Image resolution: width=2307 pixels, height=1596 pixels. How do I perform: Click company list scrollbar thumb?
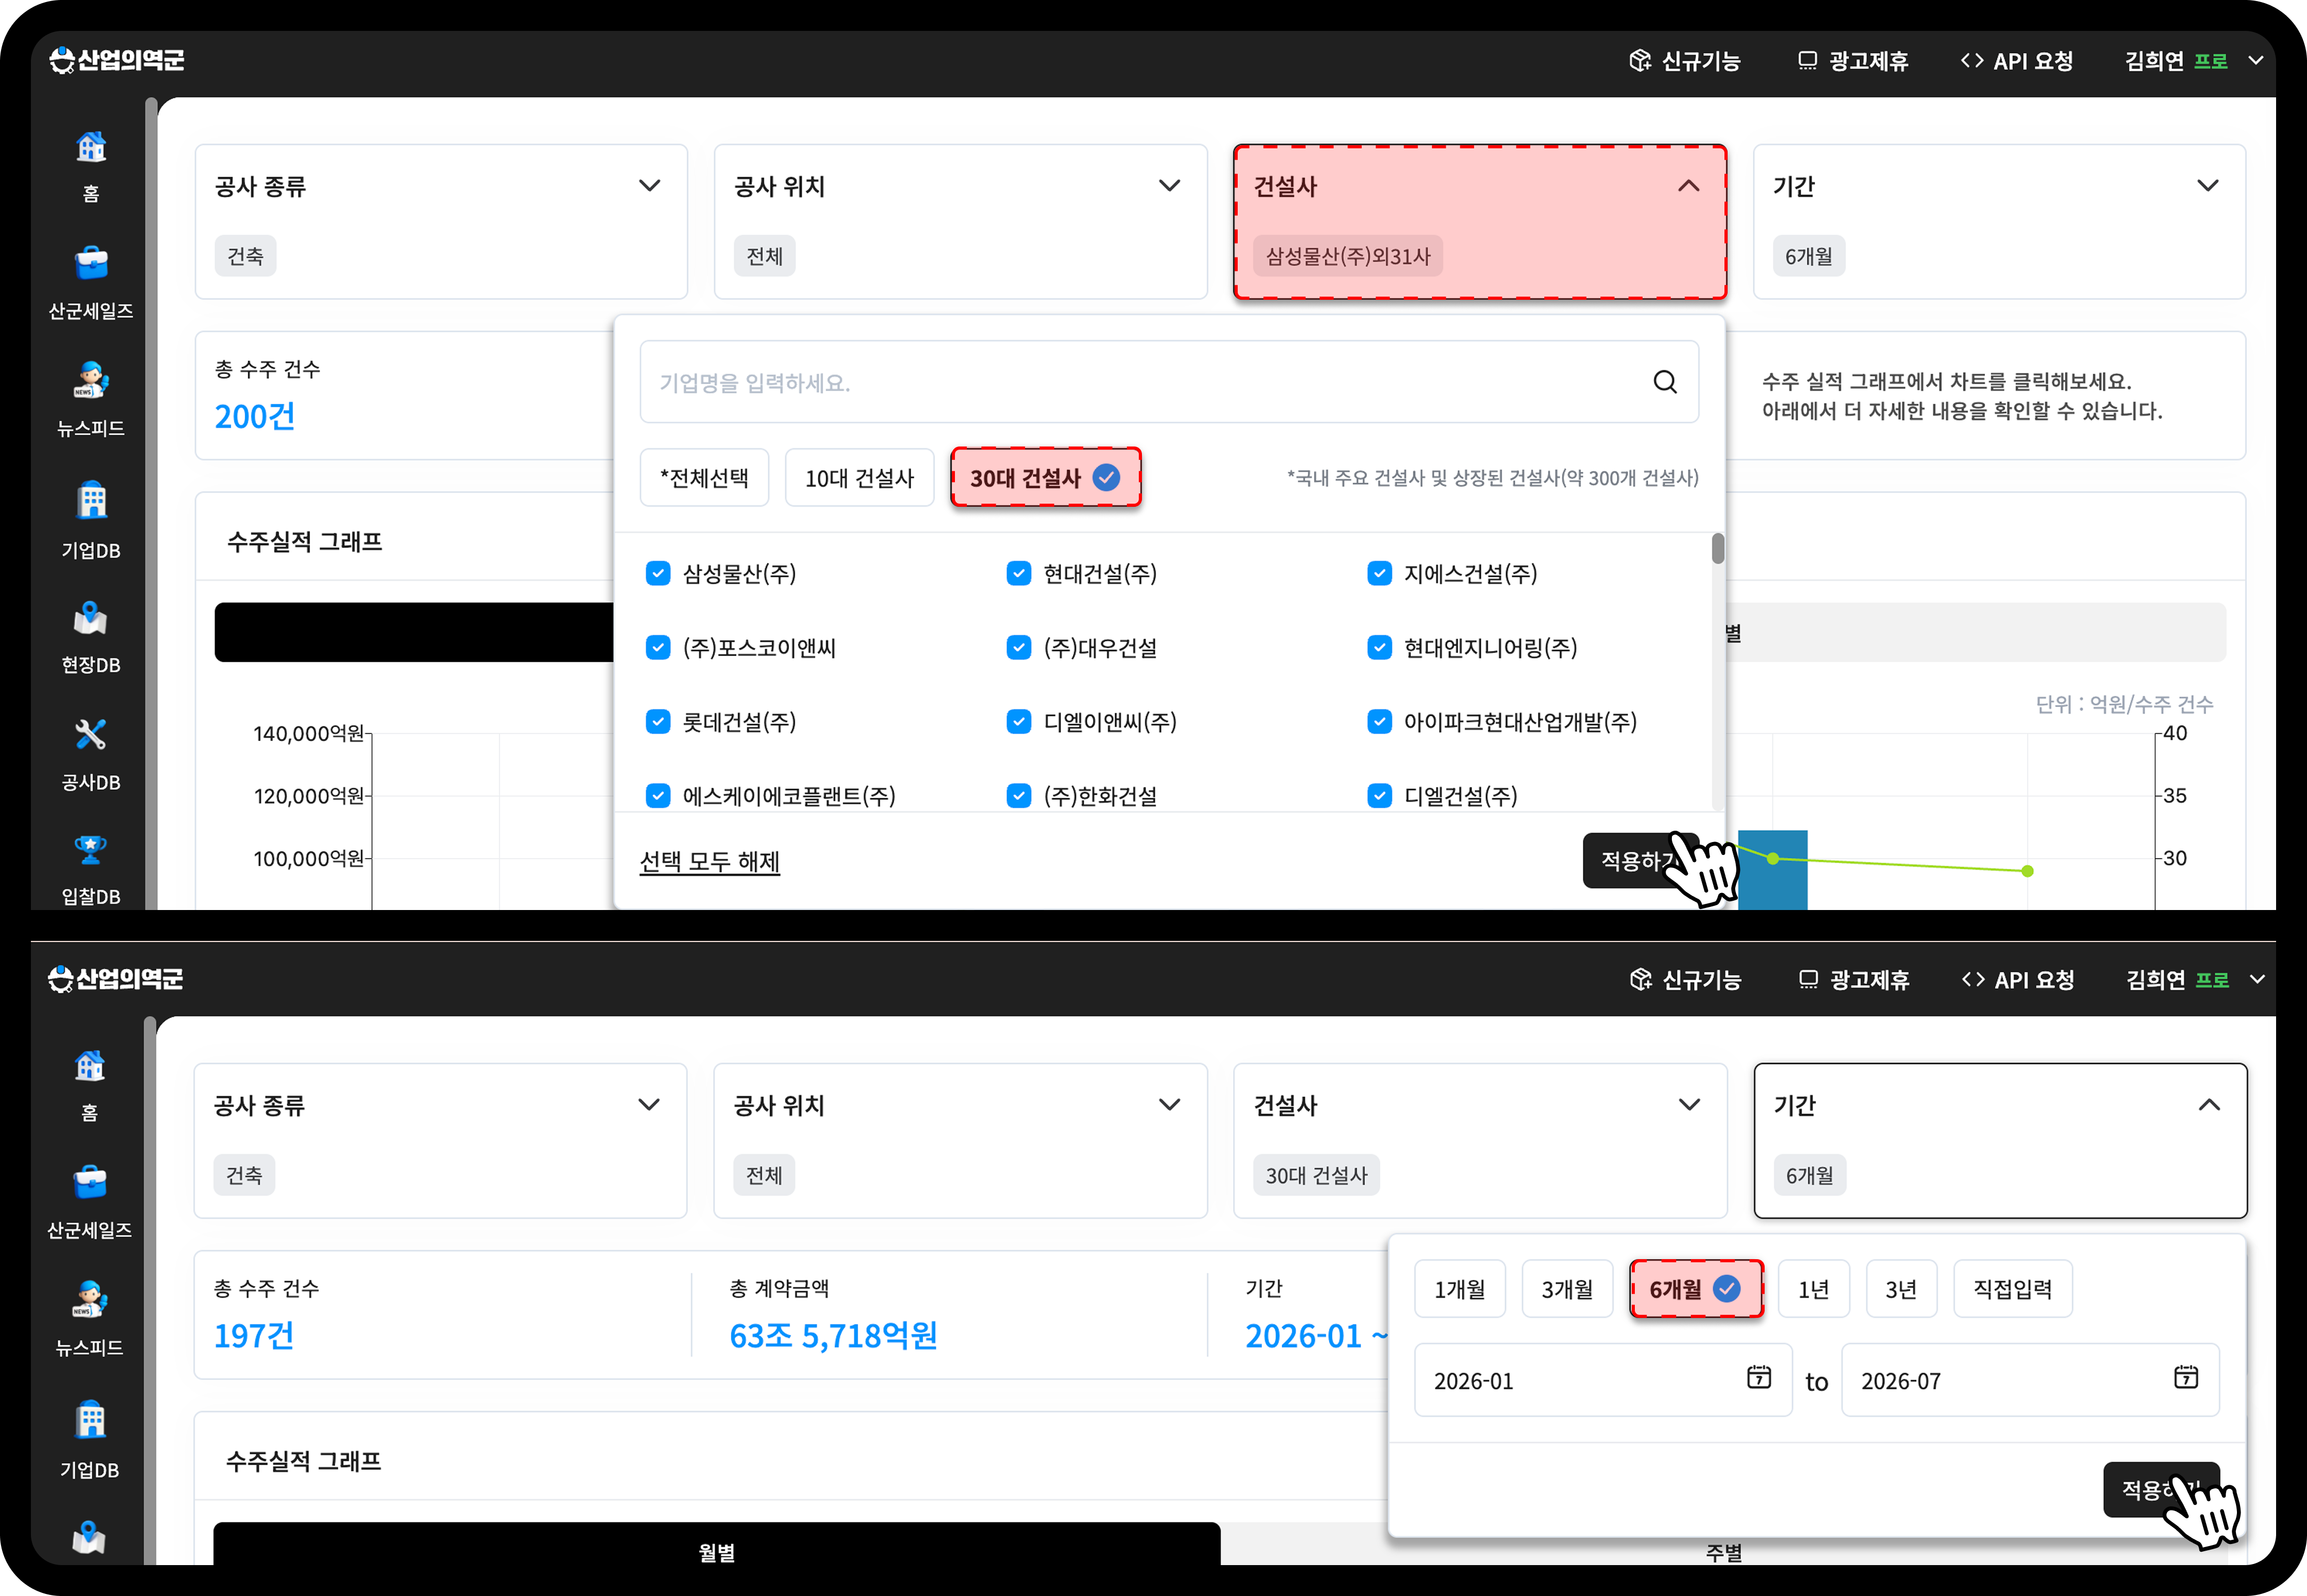[x=1718, y=548]
